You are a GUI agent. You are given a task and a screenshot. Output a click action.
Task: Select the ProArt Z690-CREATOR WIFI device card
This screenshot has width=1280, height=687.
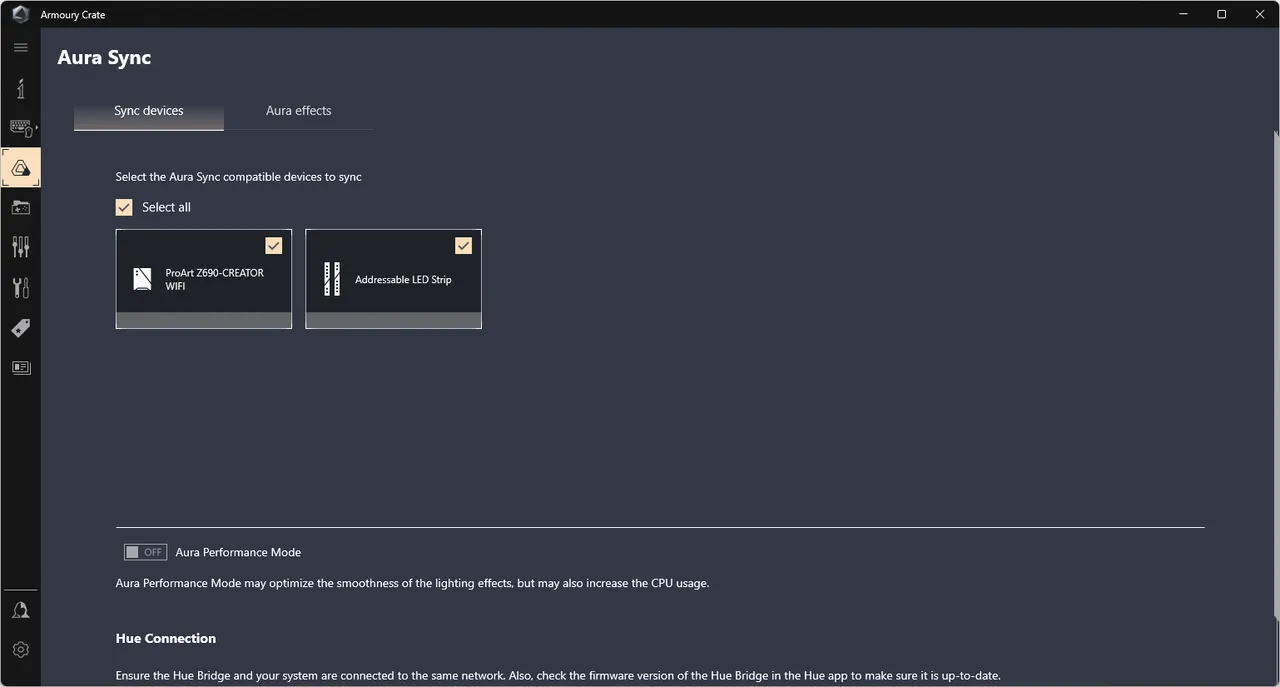(x=204, y=279)
